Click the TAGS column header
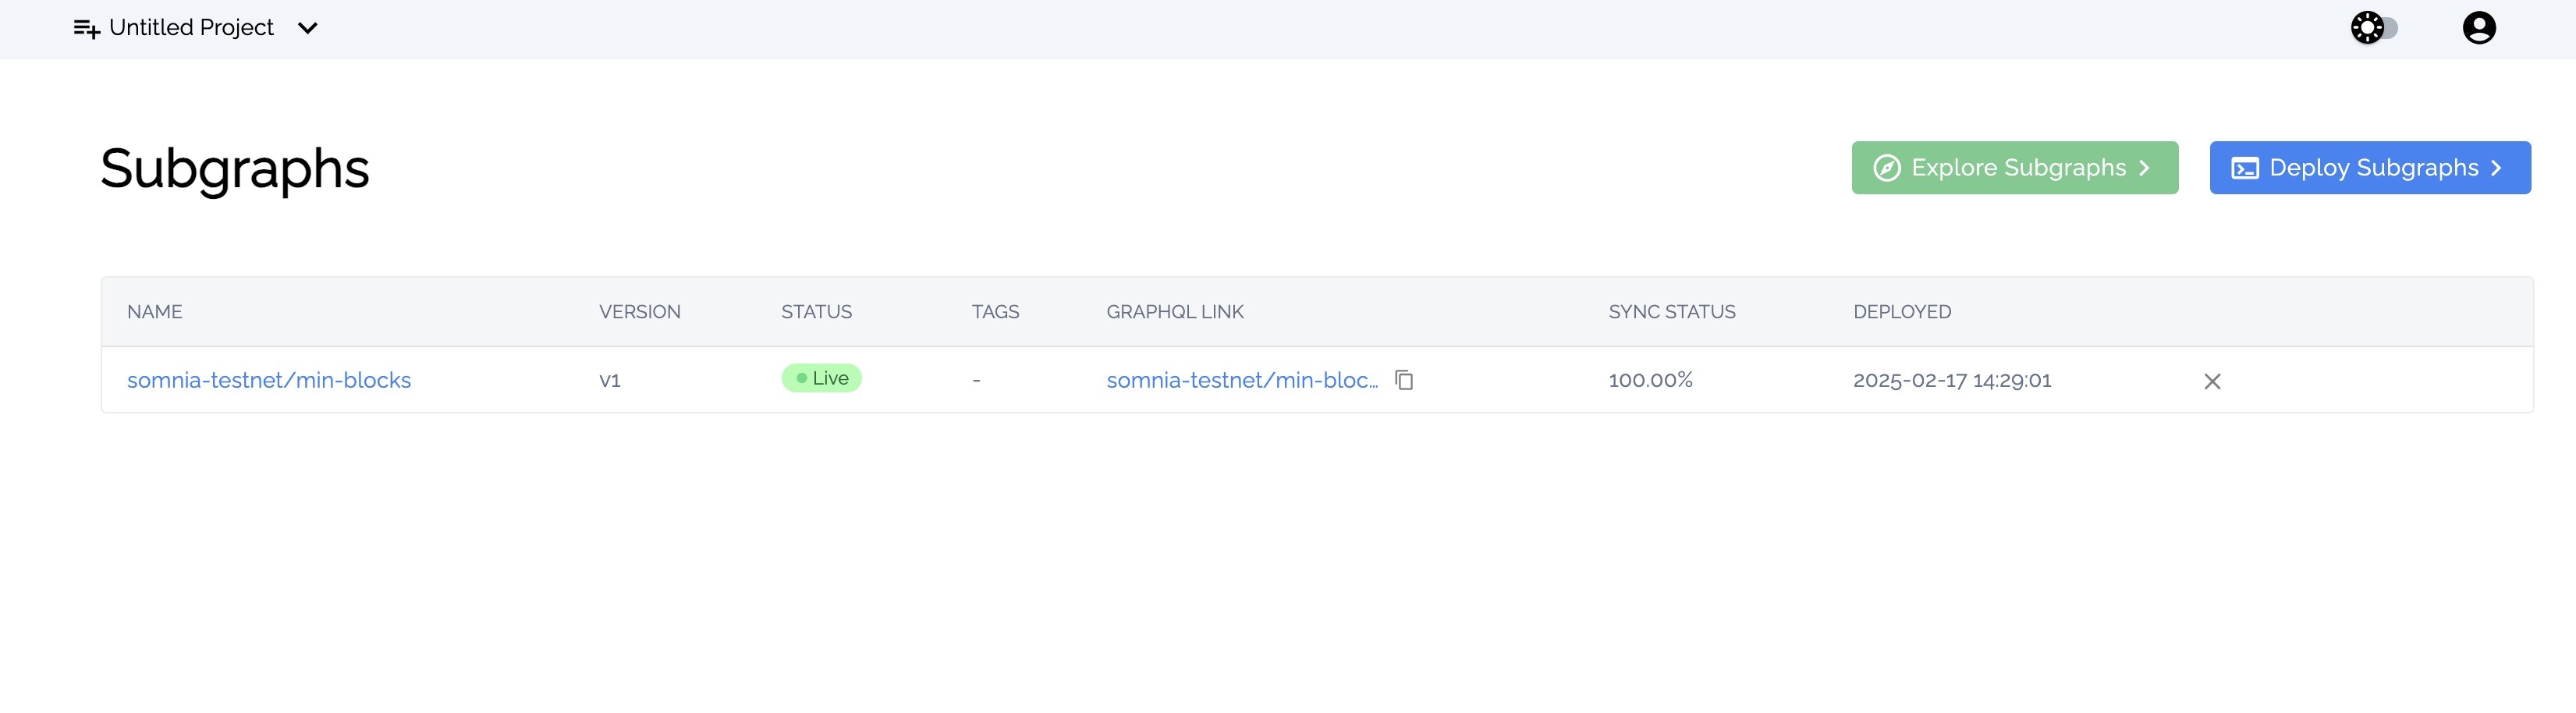Viewport: 2576px width, 713px height. [x=996, y=312]
